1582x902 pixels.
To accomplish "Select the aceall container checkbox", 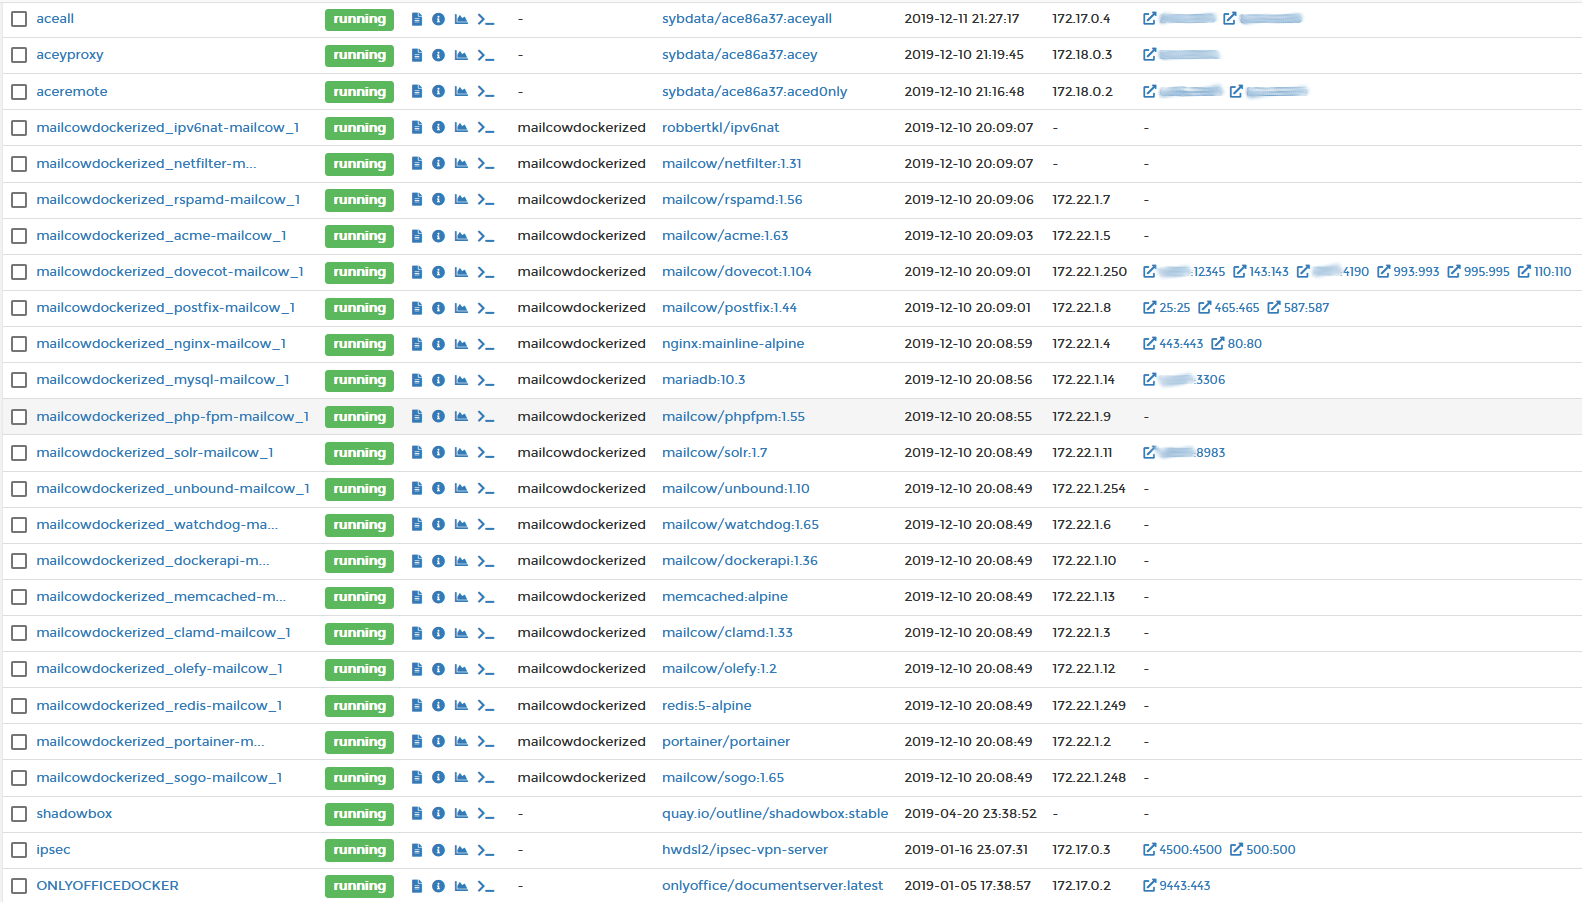I will pyautogui.click(x=19, y=19).
